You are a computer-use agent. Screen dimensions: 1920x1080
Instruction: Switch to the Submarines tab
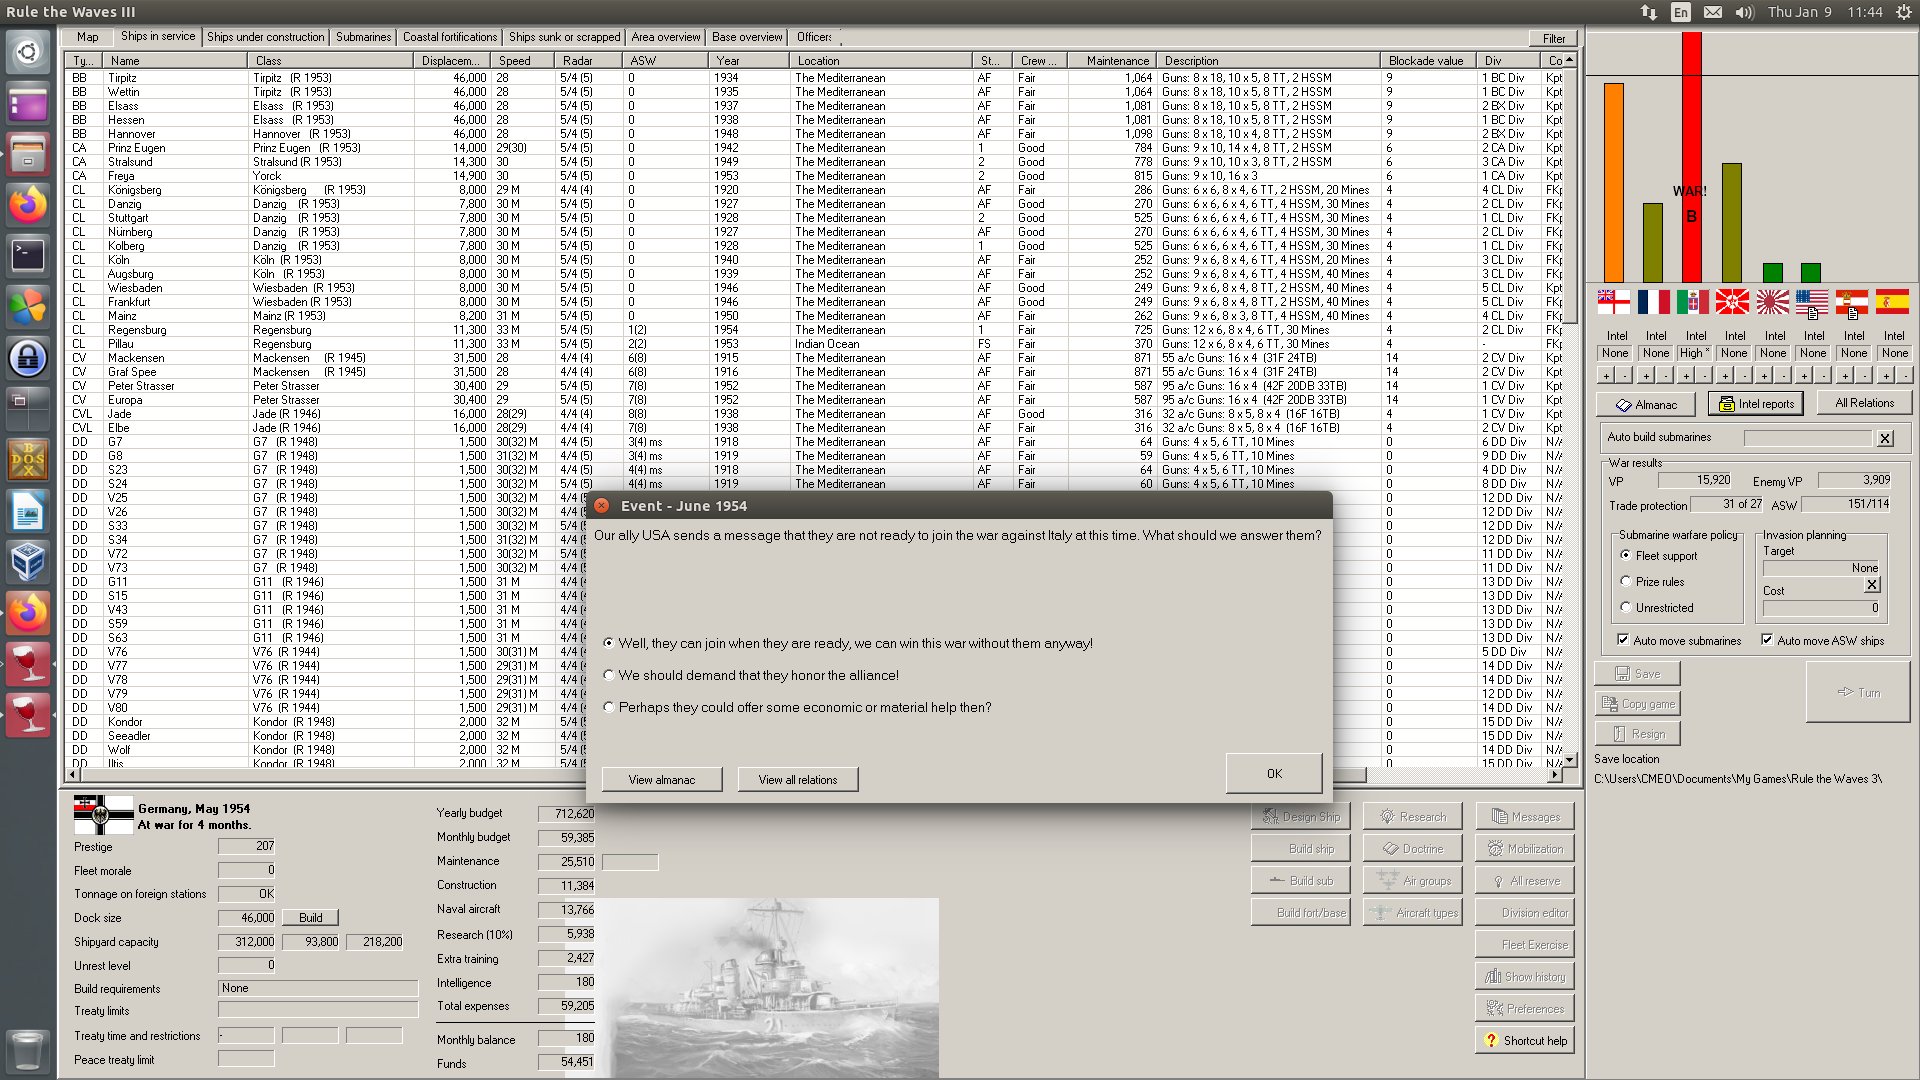363,37
